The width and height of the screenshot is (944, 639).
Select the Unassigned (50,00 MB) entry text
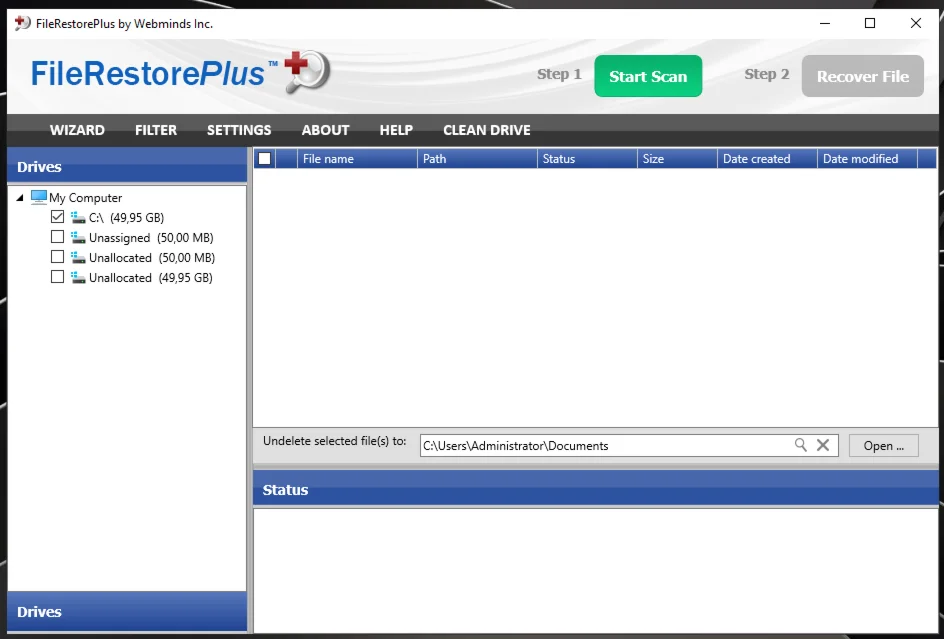click(x=151, y=237)
